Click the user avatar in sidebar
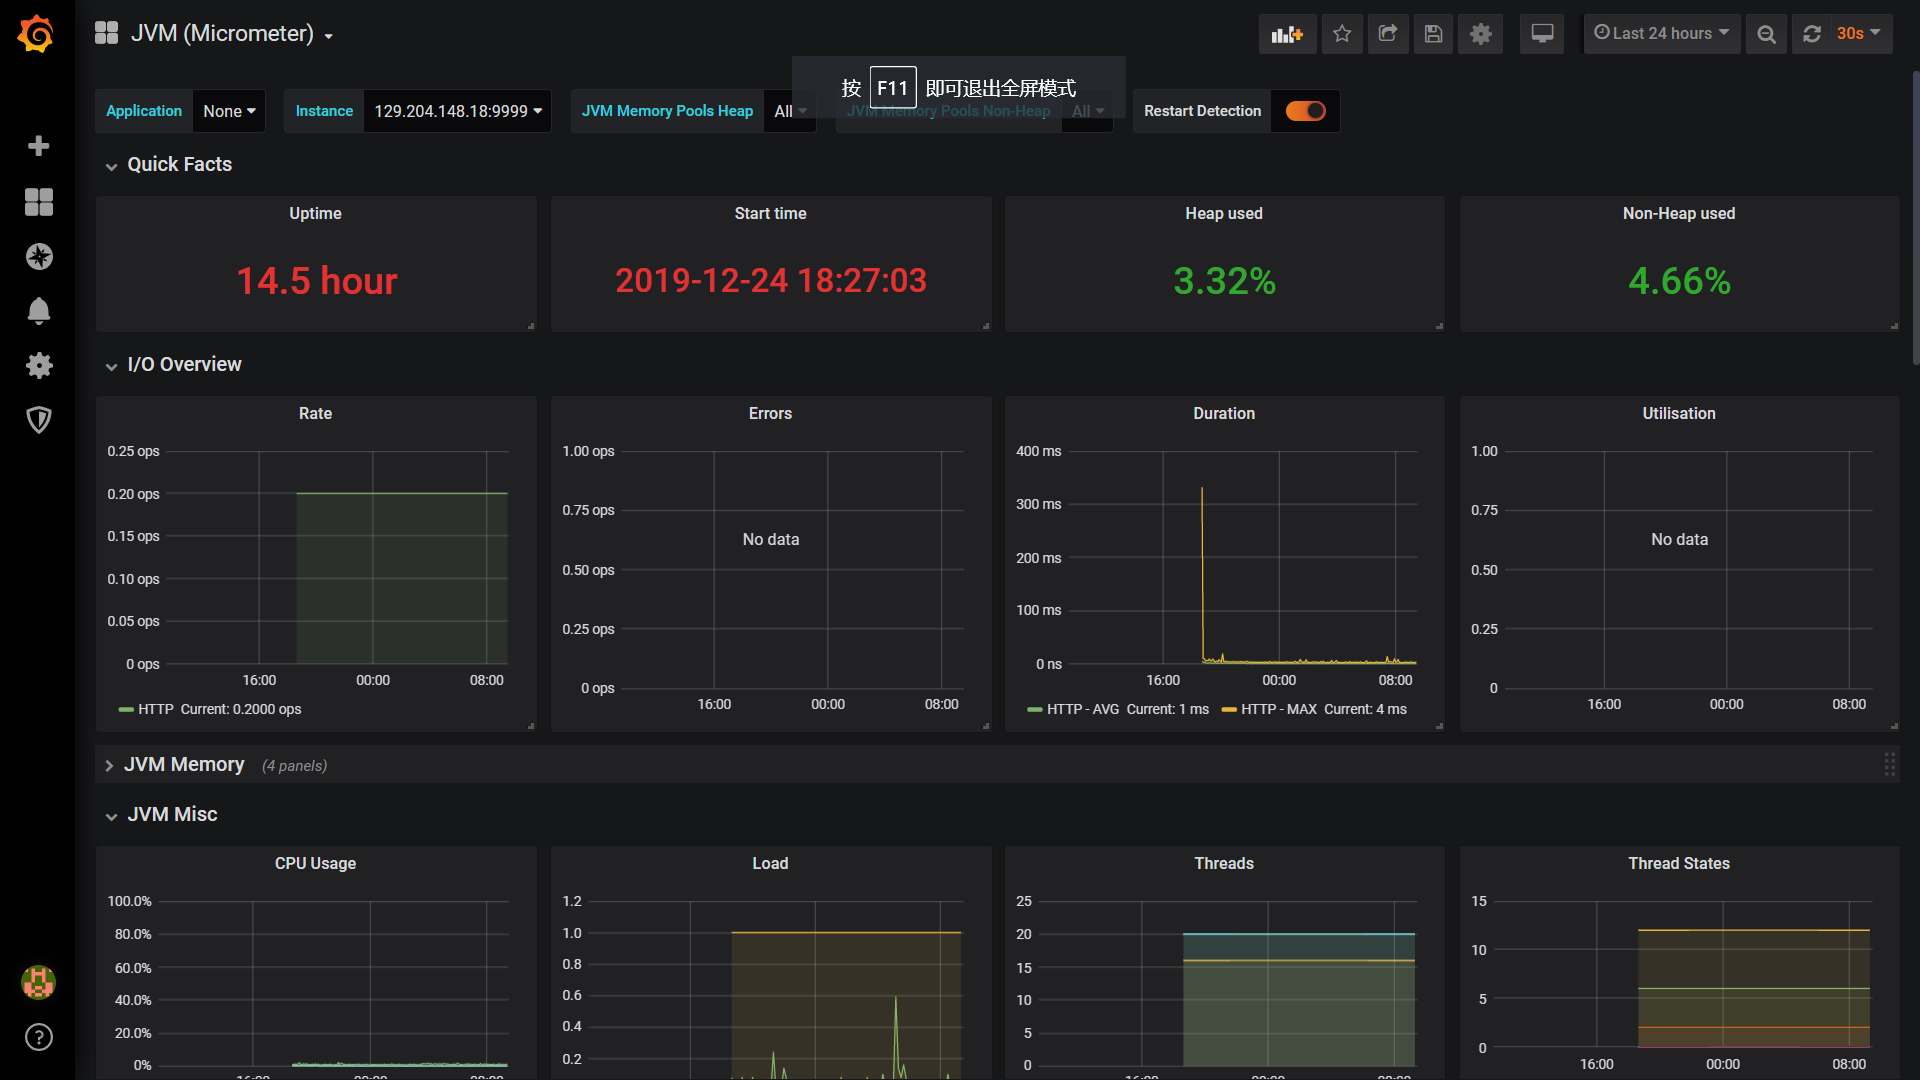 (38, 982)
